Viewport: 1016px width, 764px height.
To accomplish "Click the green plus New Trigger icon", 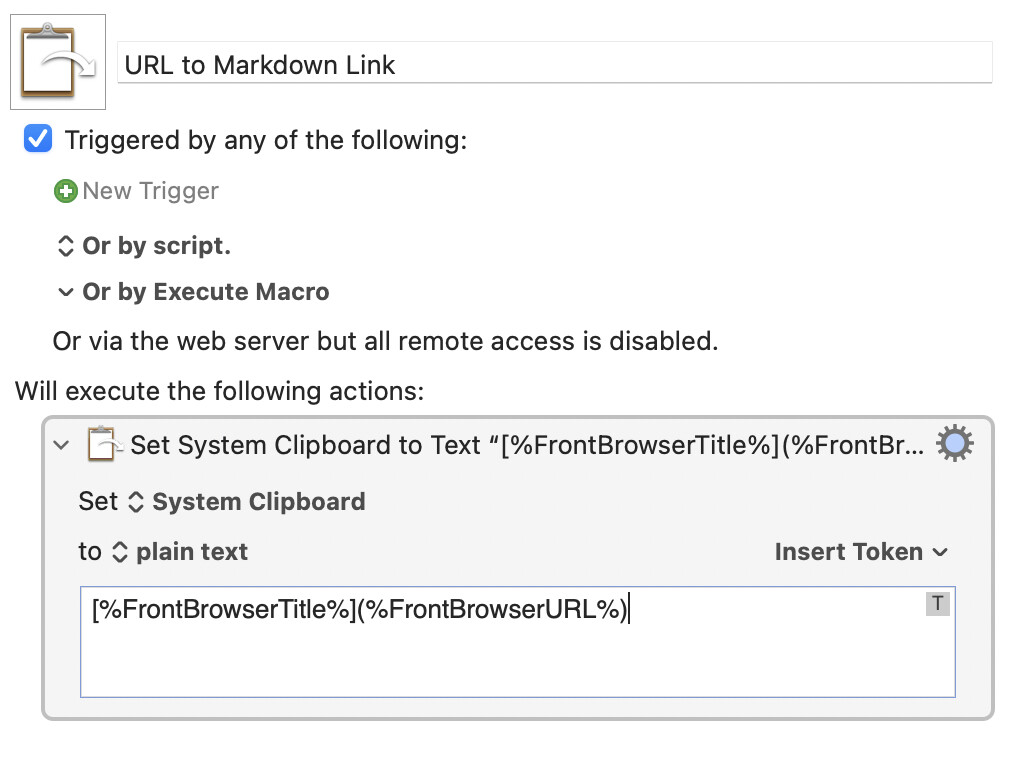I will 65,191.
